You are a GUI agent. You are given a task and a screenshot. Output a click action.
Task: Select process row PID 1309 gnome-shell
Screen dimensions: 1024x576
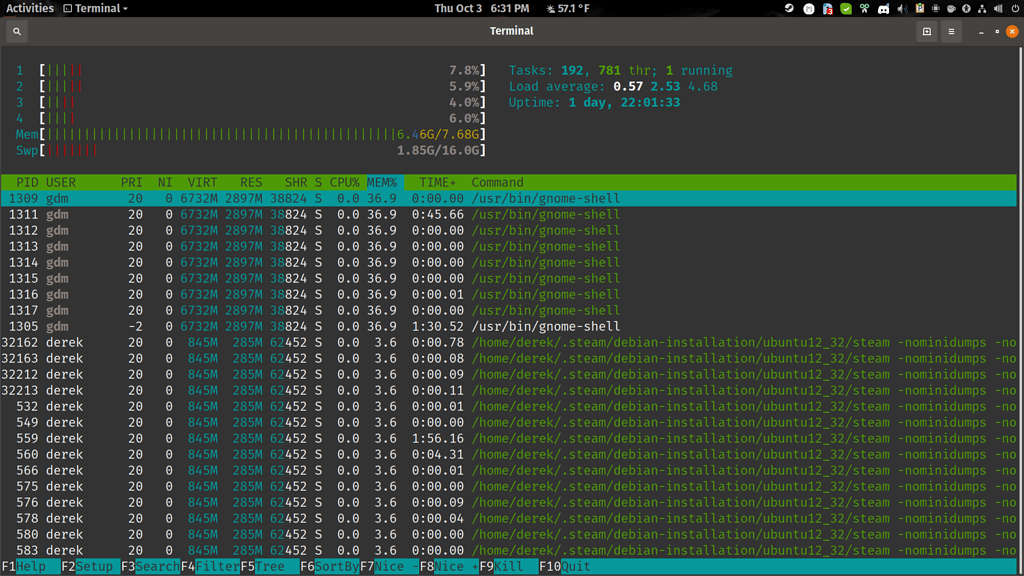click(x=509, y=199)
